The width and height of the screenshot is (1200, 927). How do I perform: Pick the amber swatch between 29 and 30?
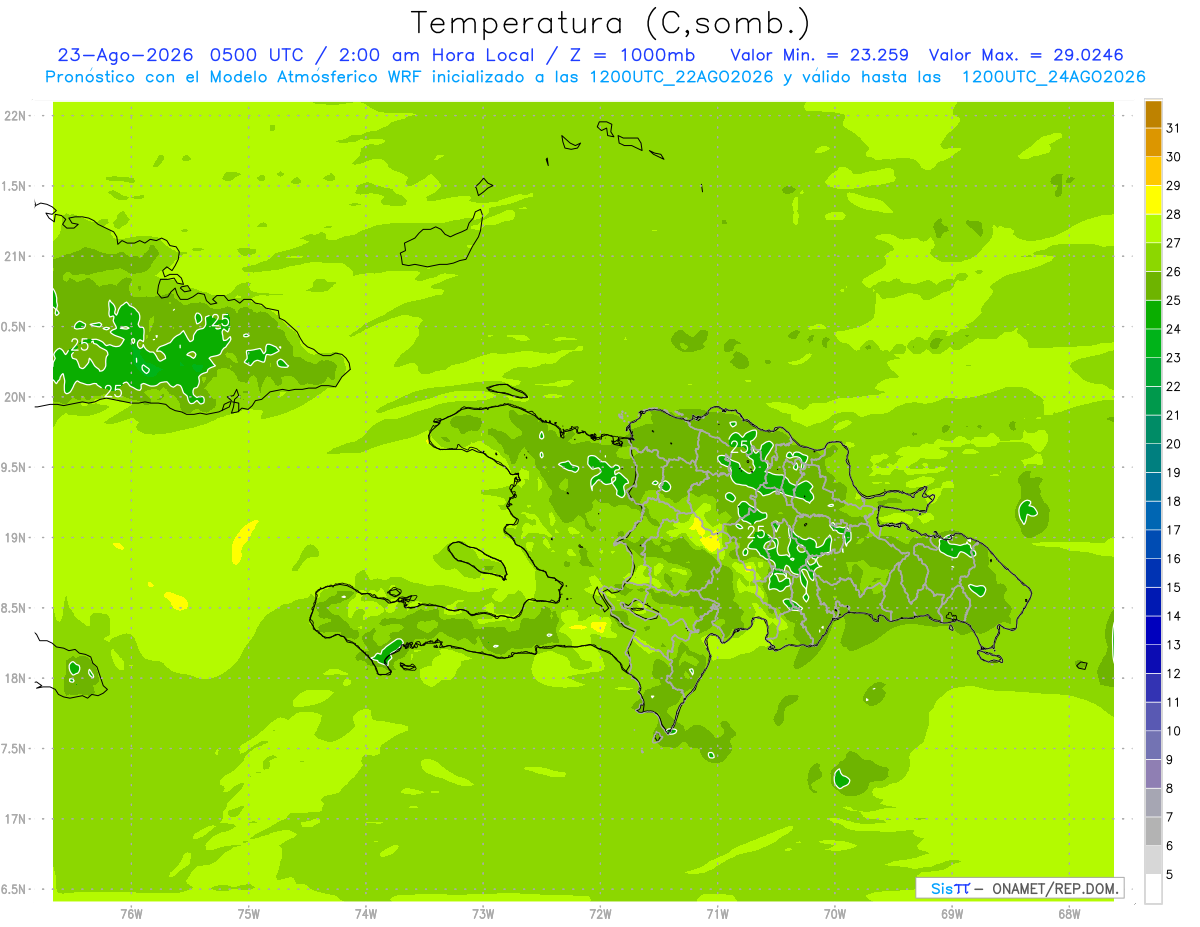pyautogui.click(x=1153, y=172)
